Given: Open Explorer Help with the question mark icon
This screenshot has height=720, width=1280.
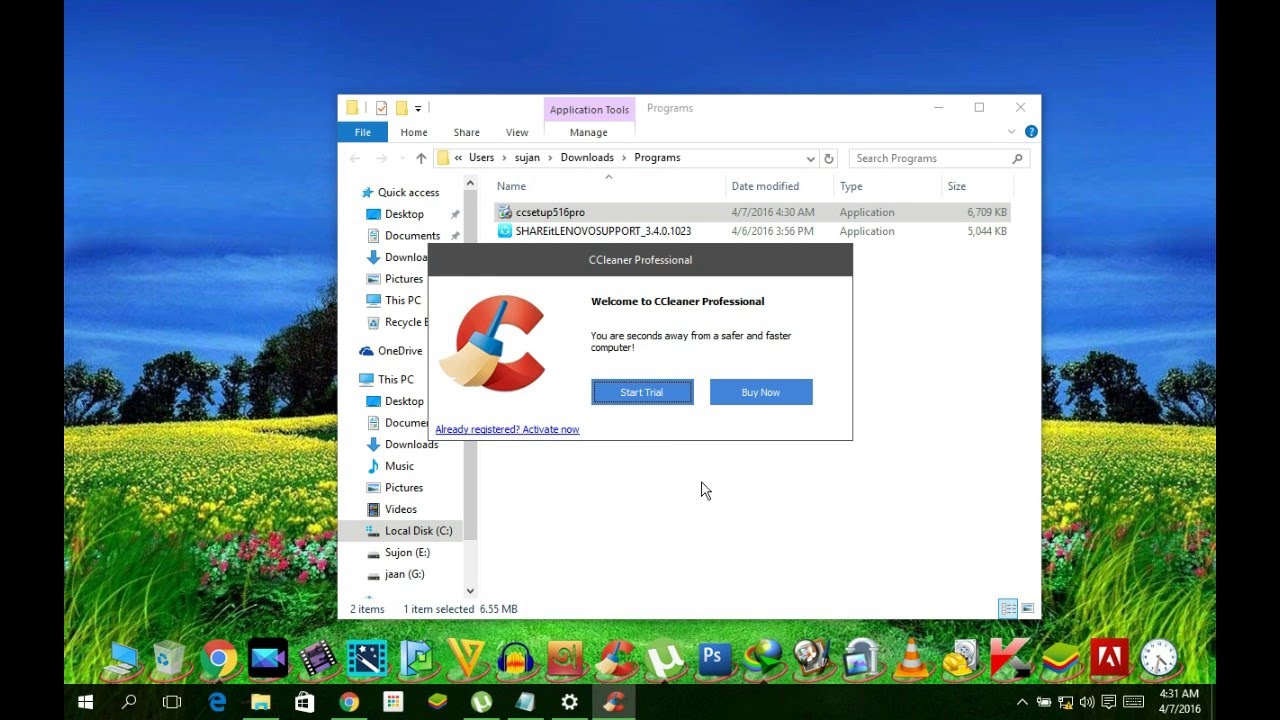Looking at the screenshot, I should tap(1031, 132).
